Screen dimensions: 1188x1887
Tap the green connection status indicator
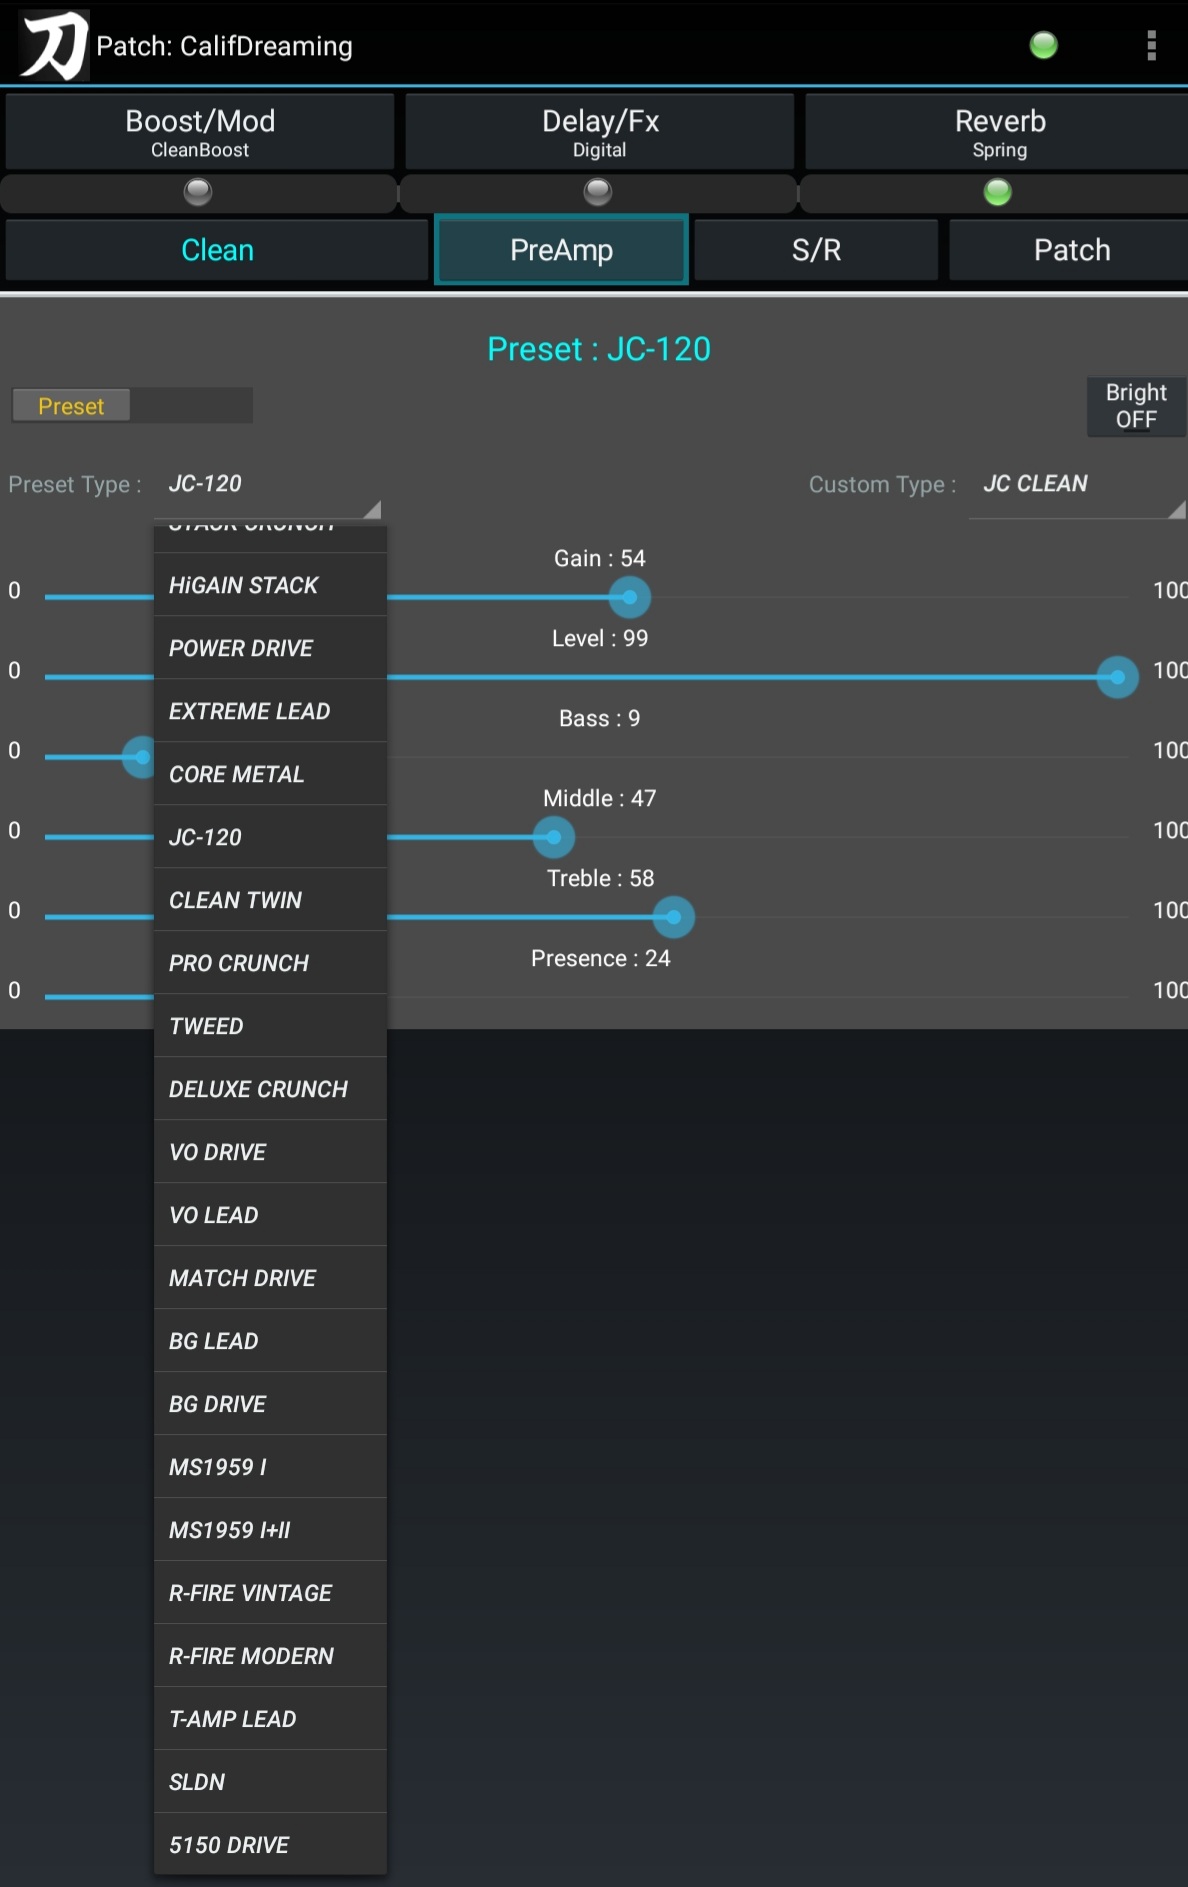click(1043, 45)
